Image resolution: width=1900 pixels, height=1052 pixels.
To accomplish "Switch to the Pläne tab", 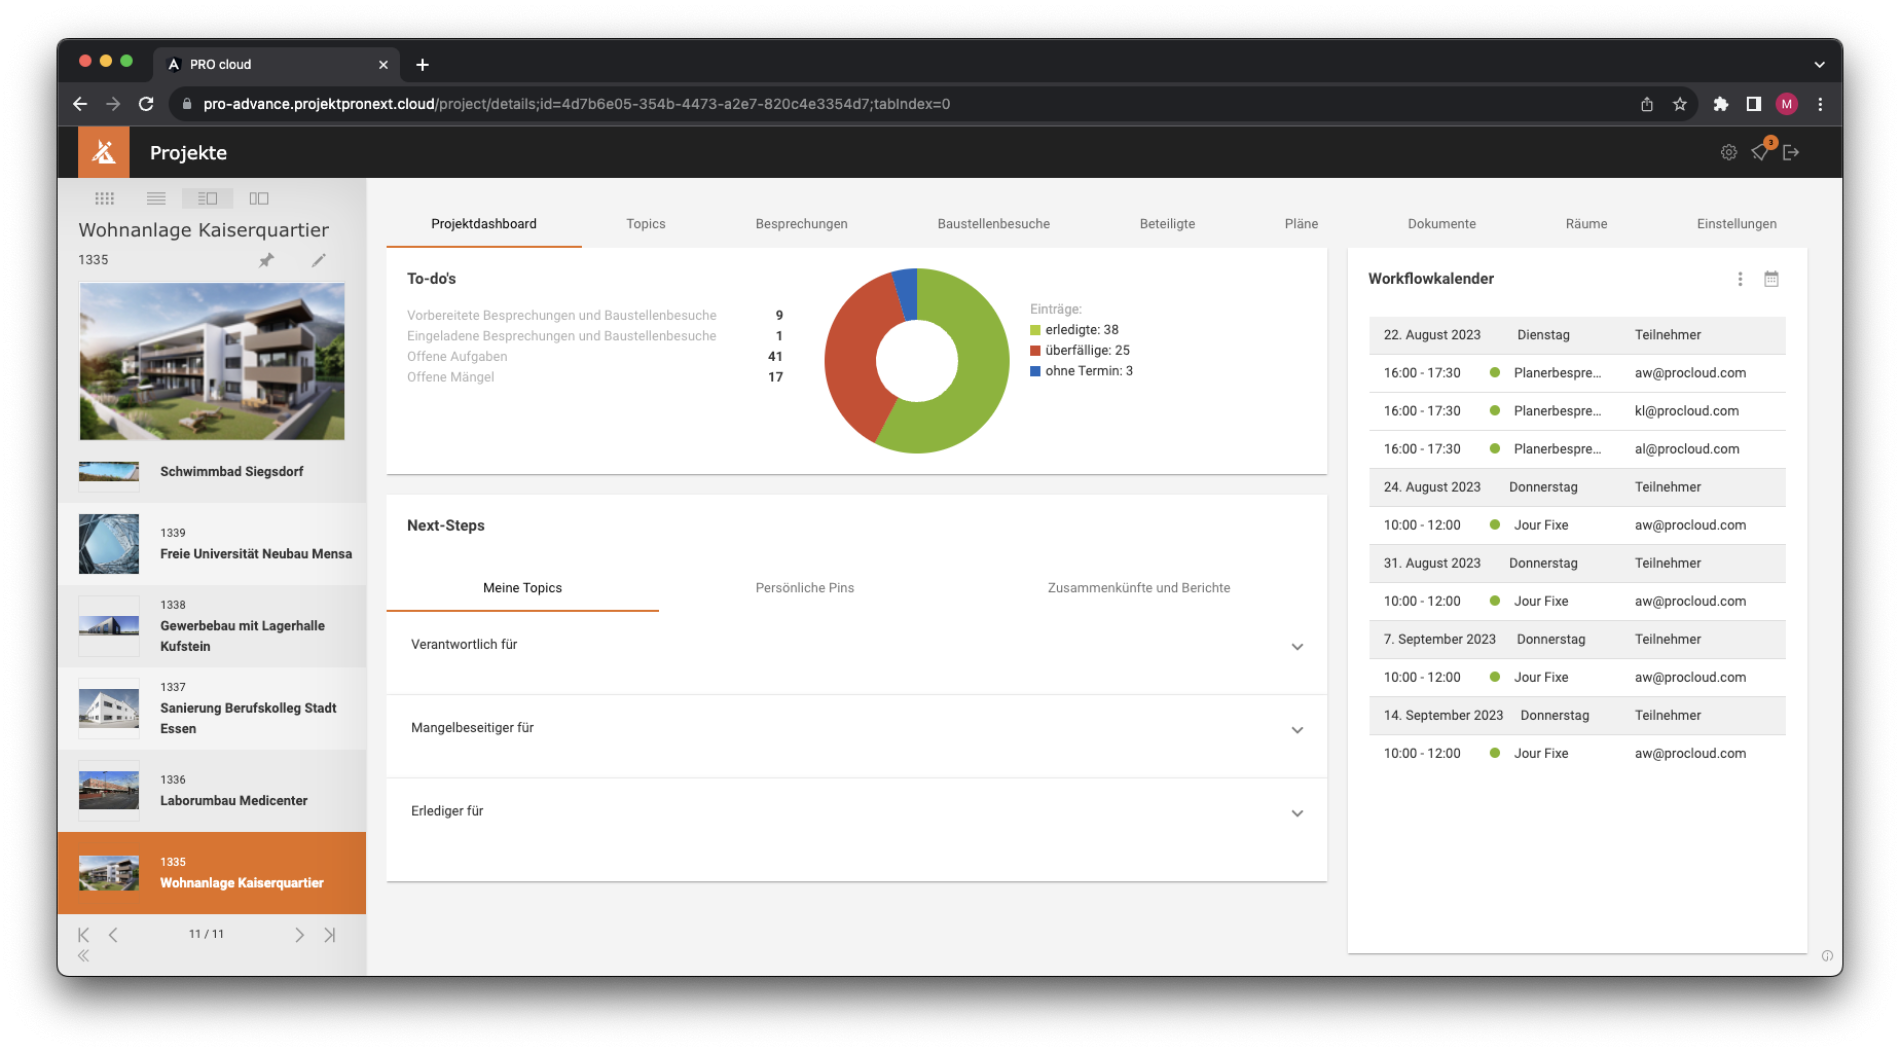I will (x=1301, y=224).
